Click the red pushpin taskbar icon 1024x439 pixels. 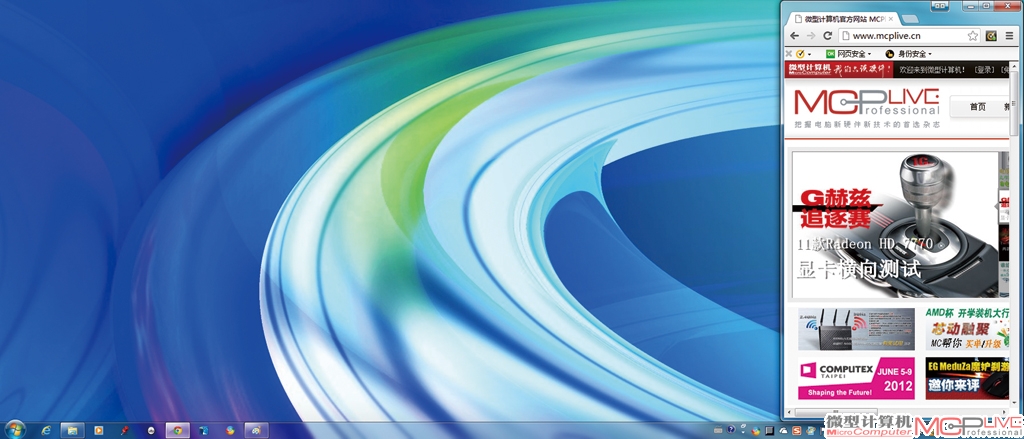[x=125, y=431]
